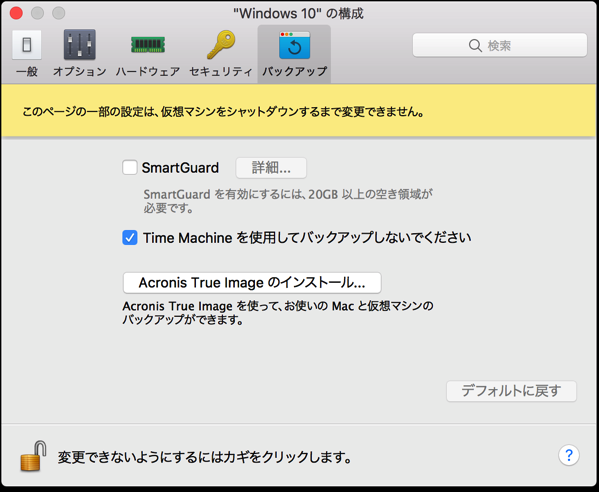Click the 詳細... details button
This screenshot has width=599, height=492.
coord(271,168)
